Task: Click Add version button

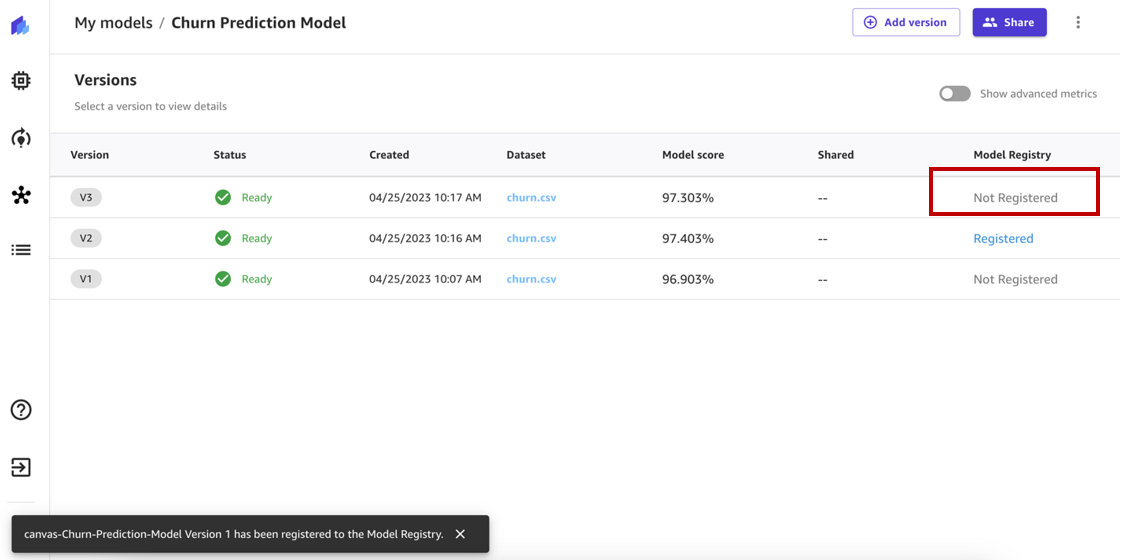Action: (906, 22)
